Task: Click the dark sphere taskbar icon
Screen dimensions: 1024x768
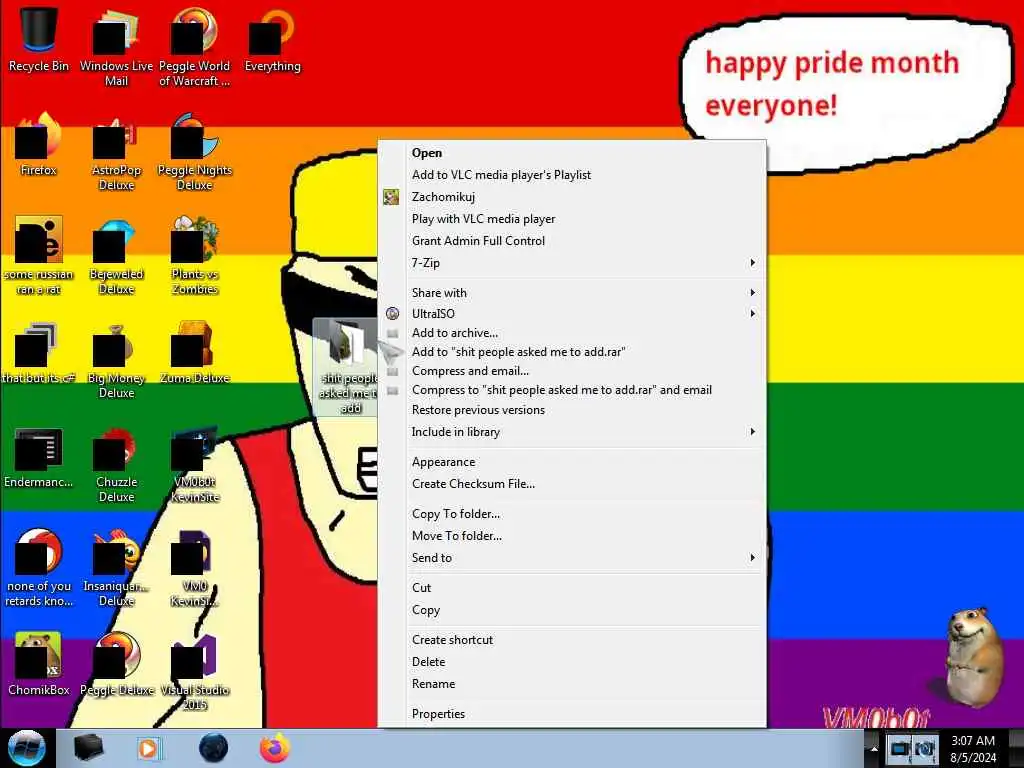Action: pyautogui.click(x=213, y=748)
